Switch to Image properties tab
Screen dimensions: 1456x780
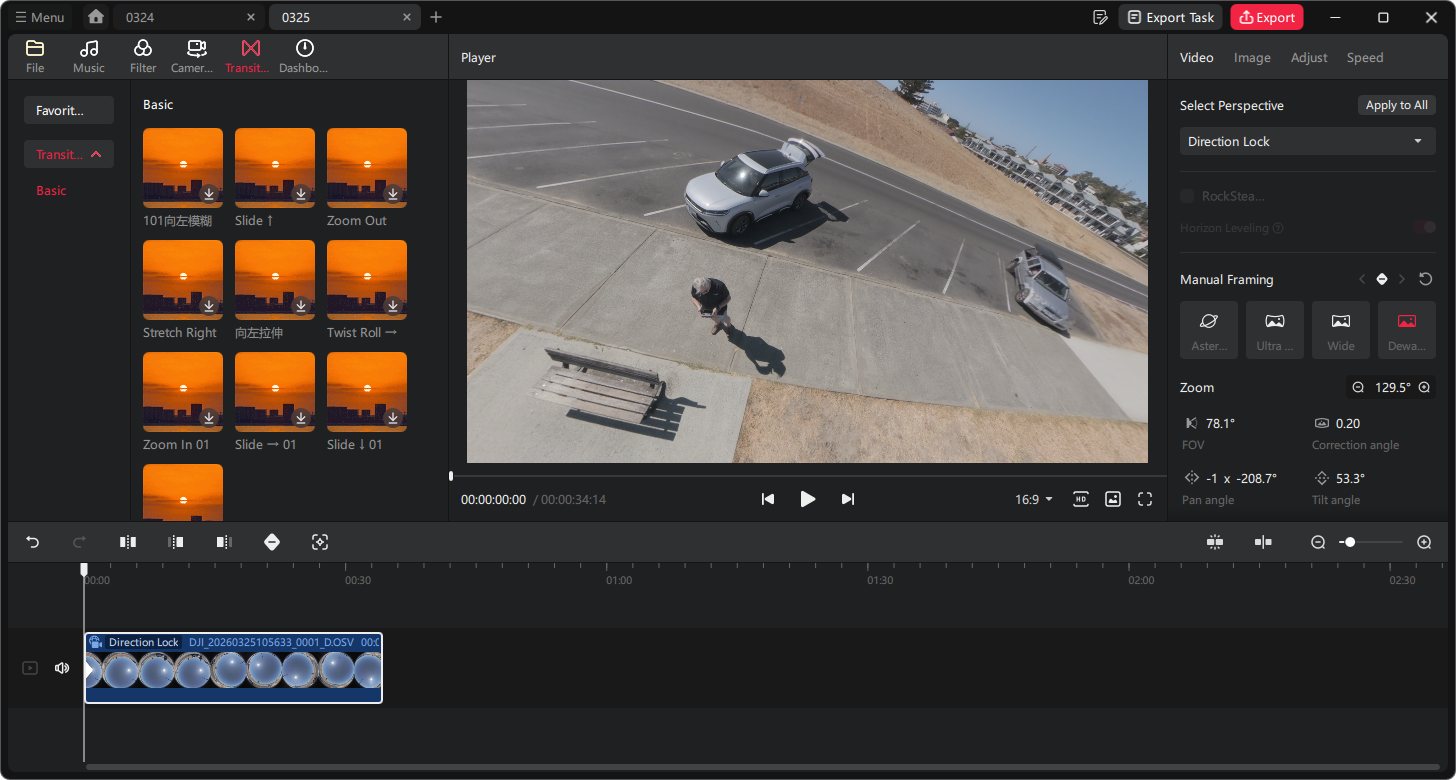[x=1252, y=57]
